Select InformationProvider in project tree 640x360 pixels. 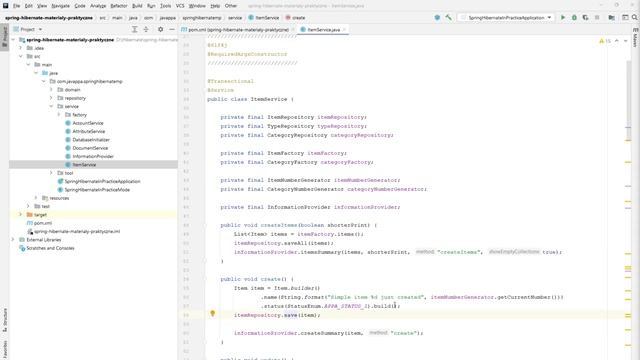(x=93, y=156)
